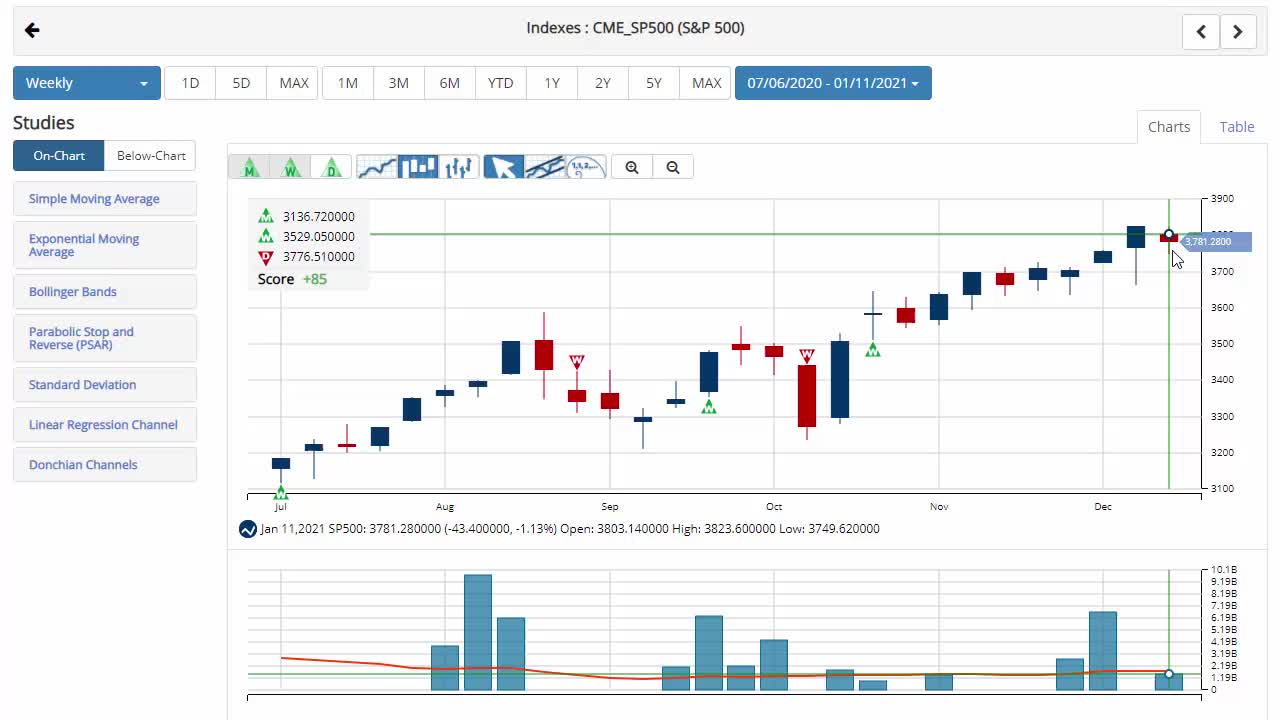Switch to the Below-Chart studies tab
The width and height of the screenshot is (1280, 720).
(151, 155)
